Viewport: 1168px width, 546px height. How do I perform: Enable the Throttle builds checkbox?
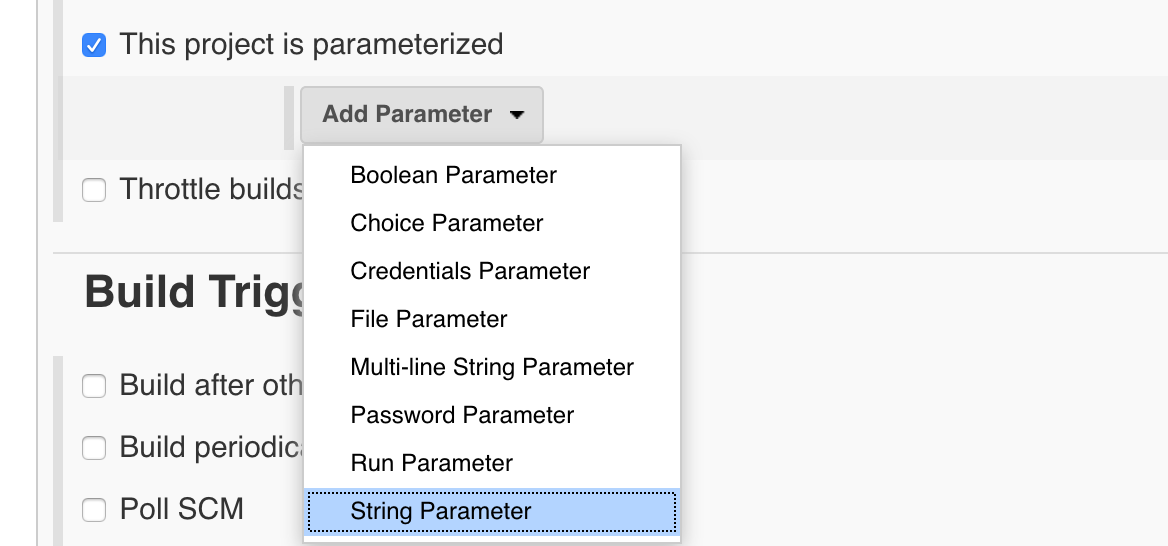point(94,189)
